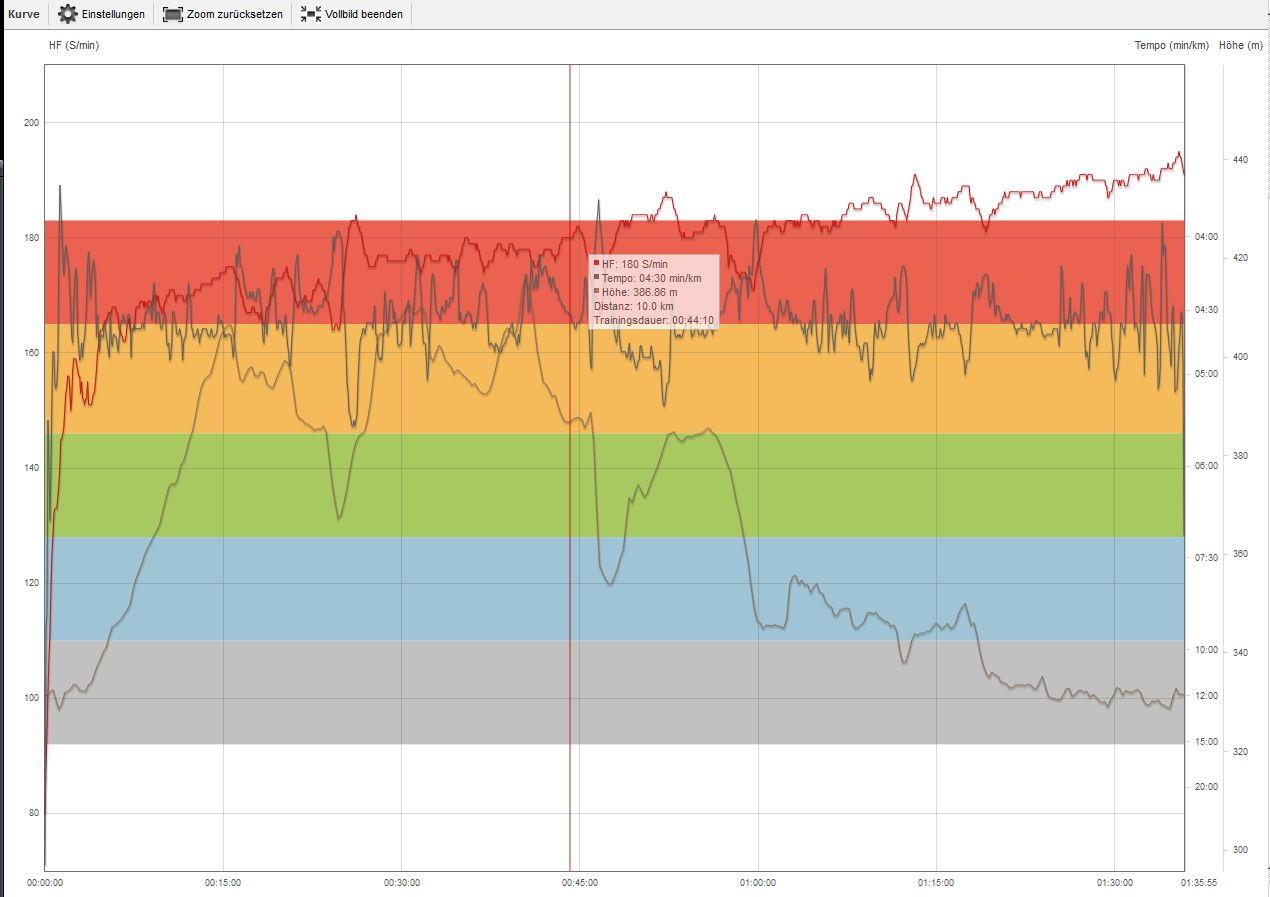
Task: Click the 01:00:00 time axis label
Action: (758, 883)
